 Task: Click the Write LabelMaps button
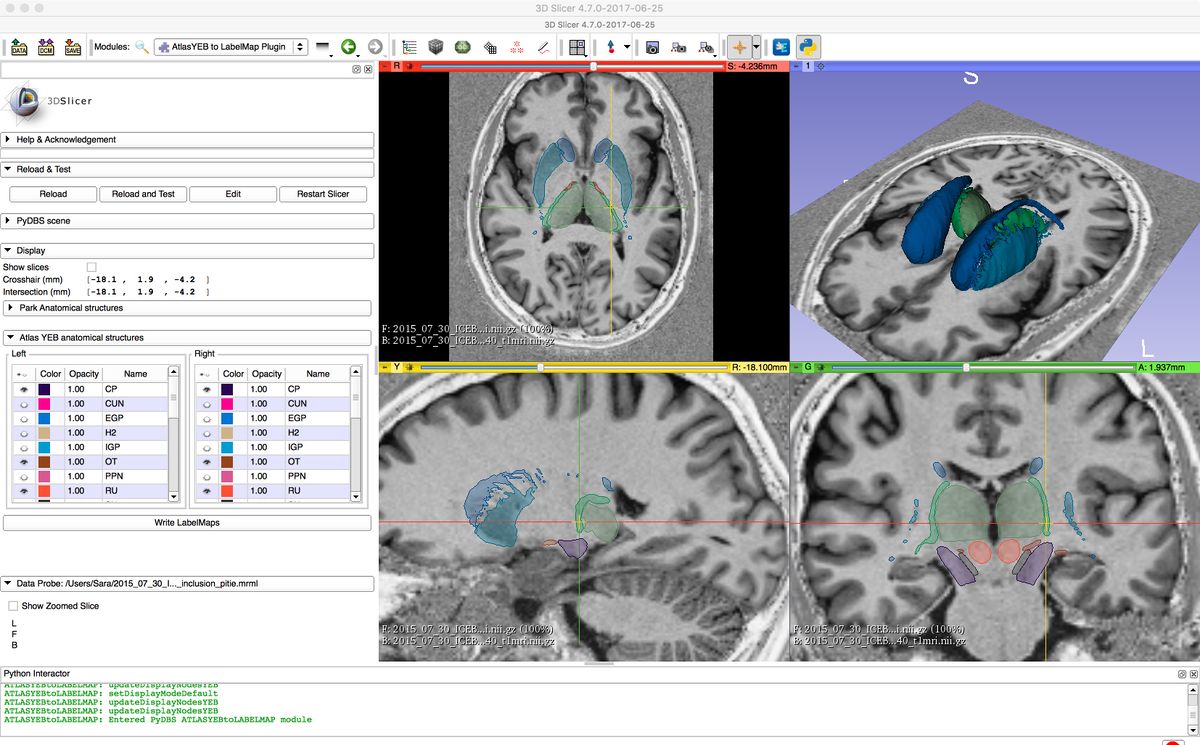click(x=188, y=522)
